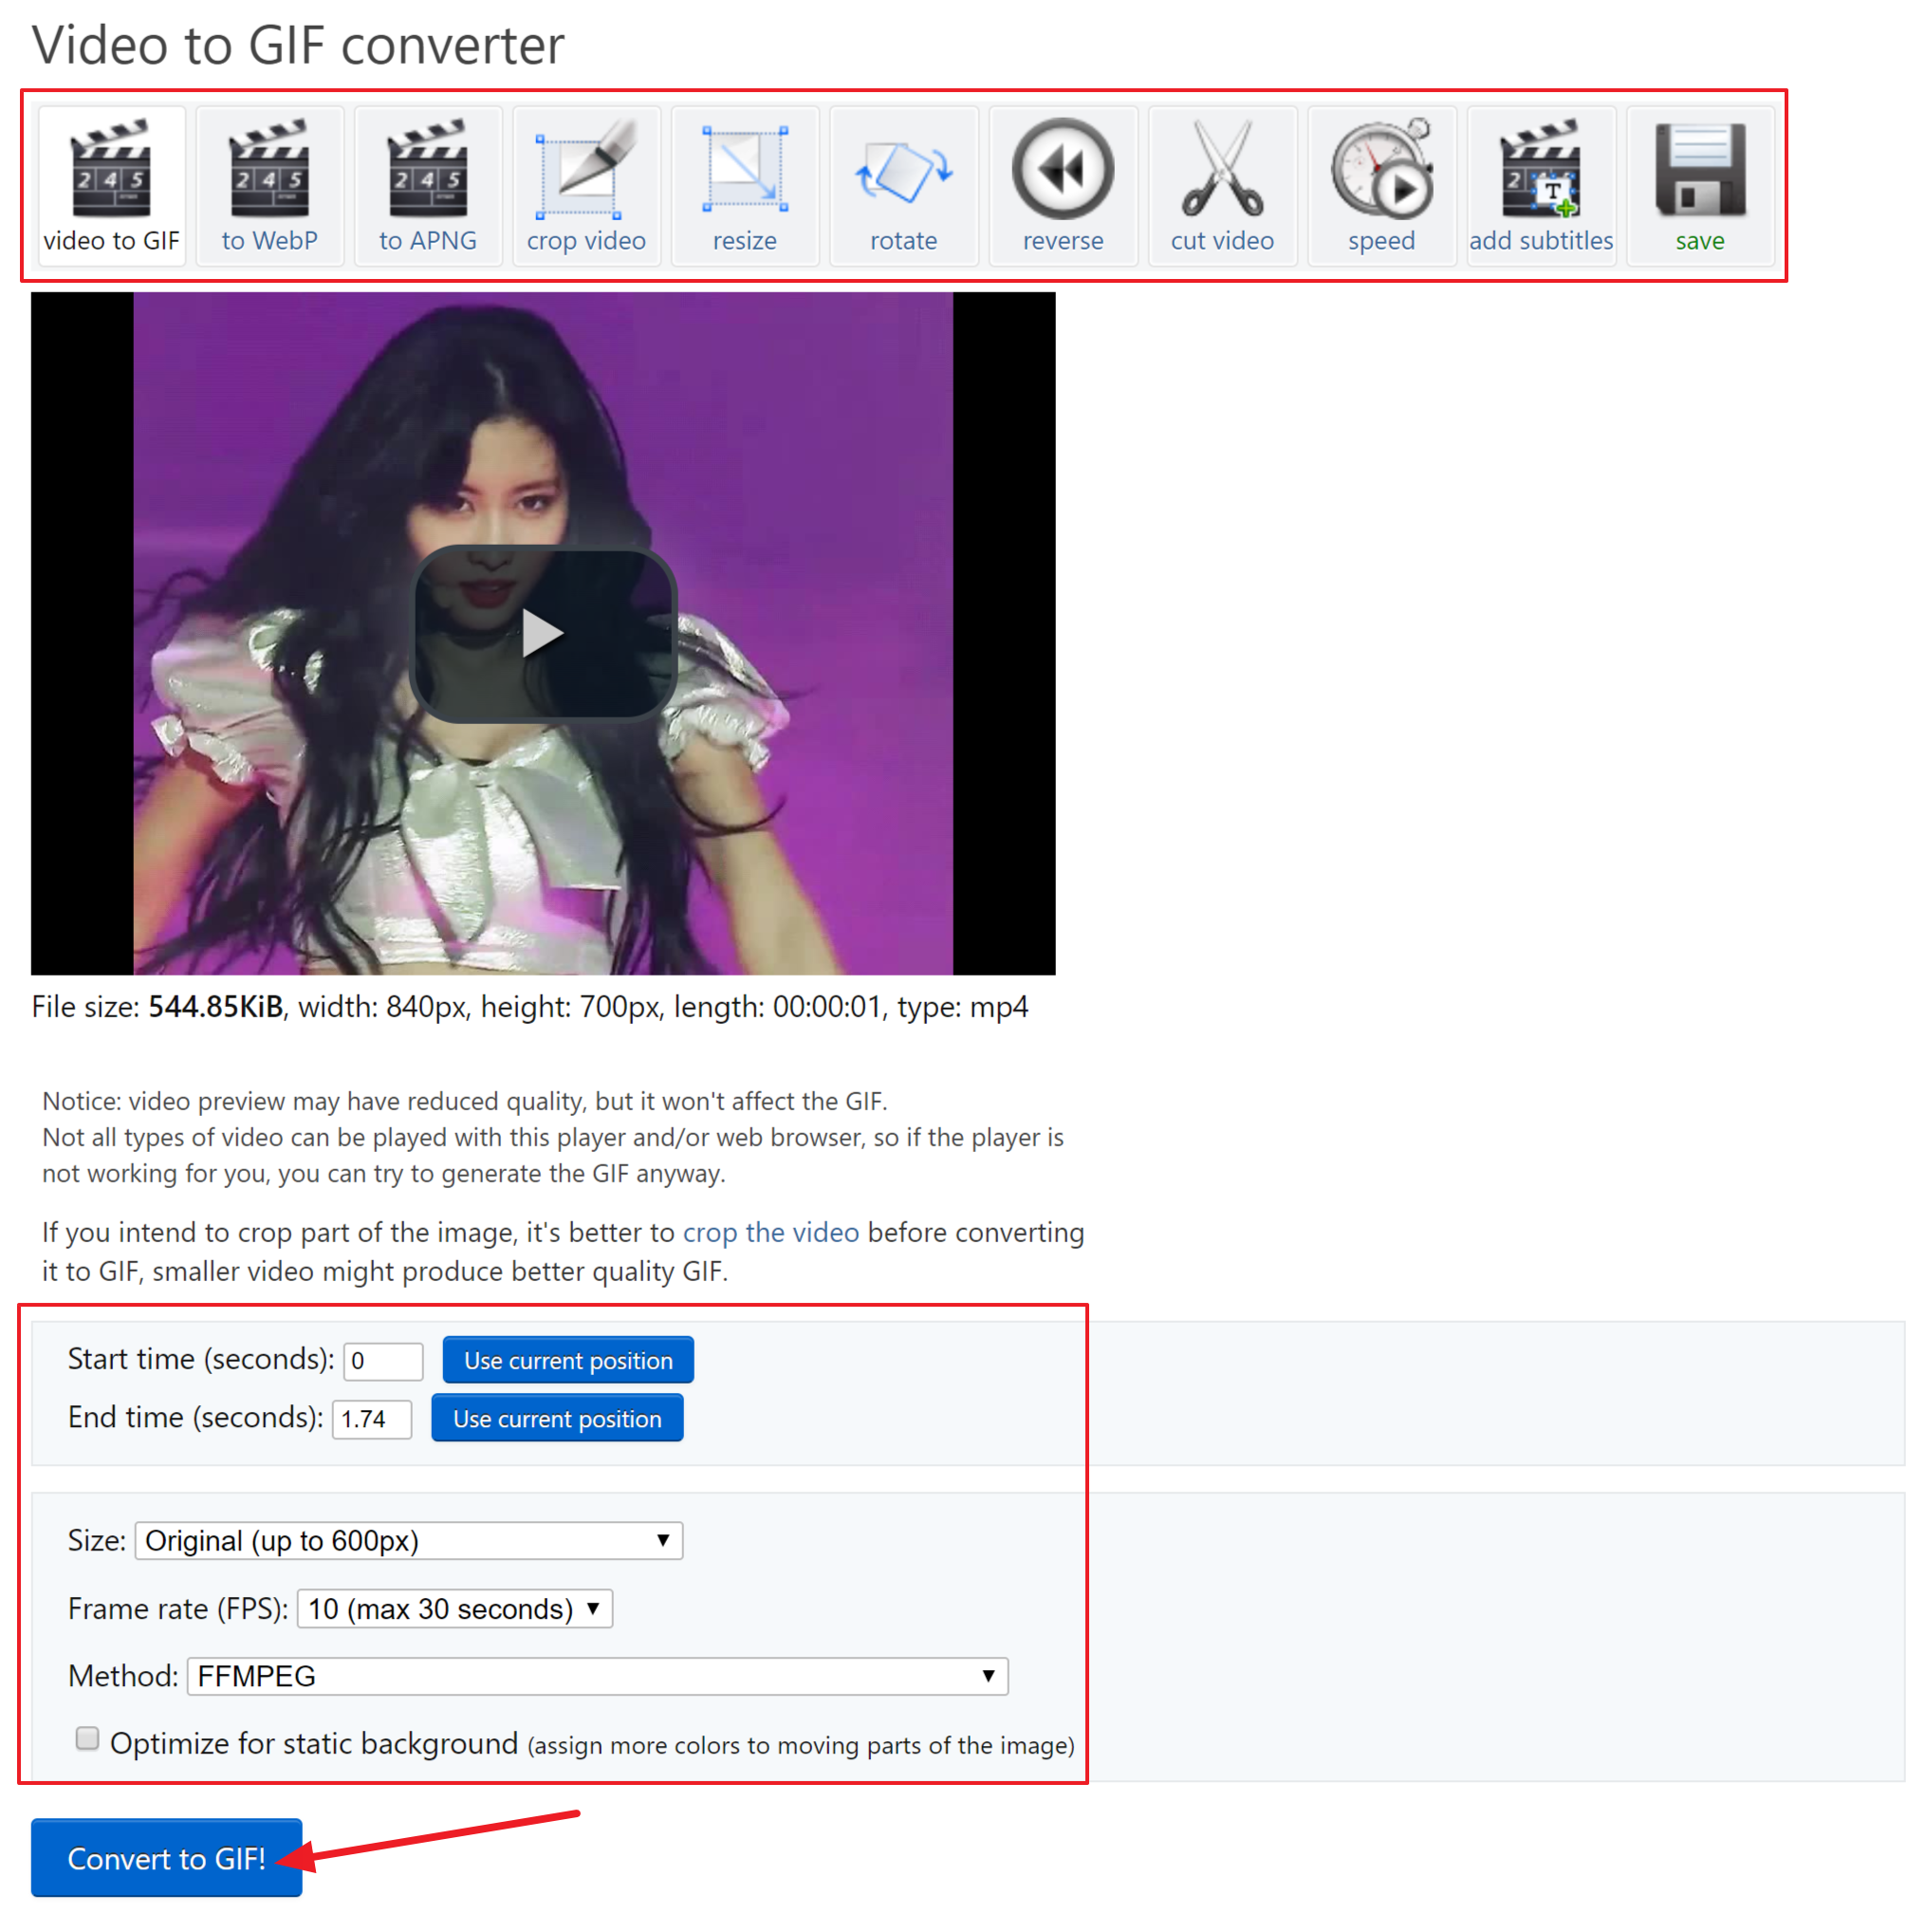Enable Optimize for static background checkbox

tap(88, 1739)
